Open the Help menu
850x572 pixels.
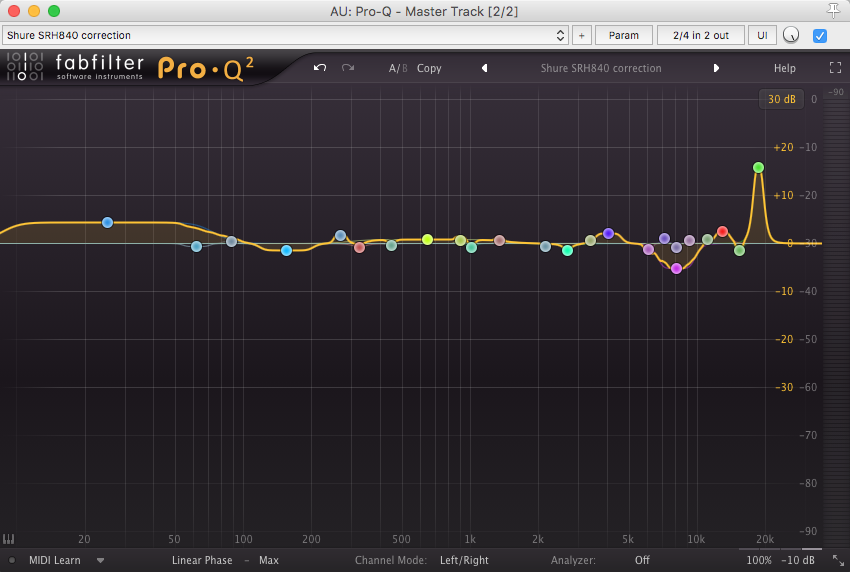click(x=784, y=68)
